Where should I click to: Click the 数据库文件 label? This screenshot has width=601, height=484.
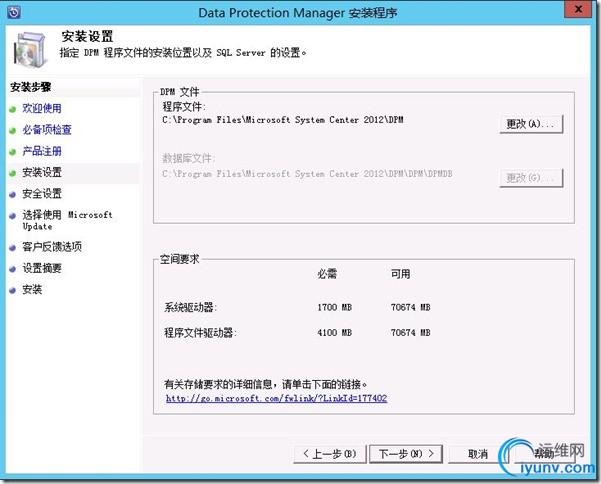coord(189,158)
